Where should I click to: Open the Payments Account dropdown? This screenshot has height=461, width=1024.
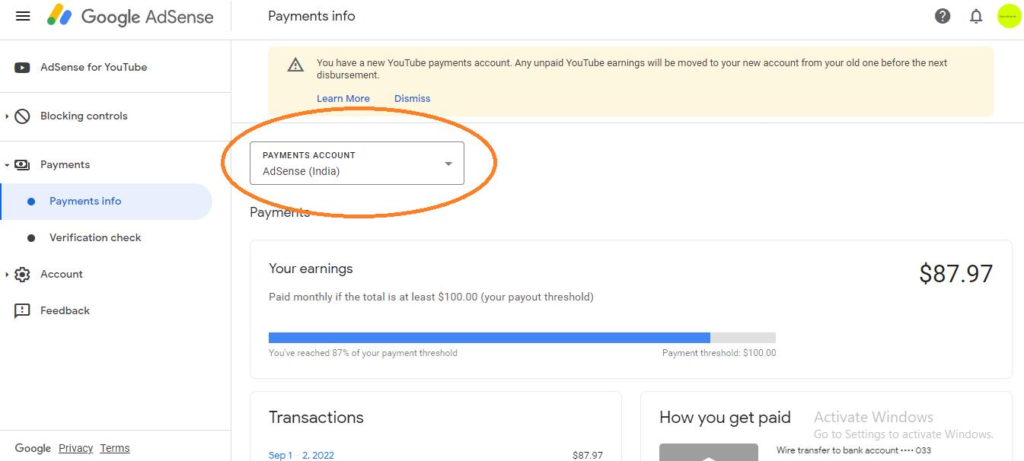coord(357,163)
